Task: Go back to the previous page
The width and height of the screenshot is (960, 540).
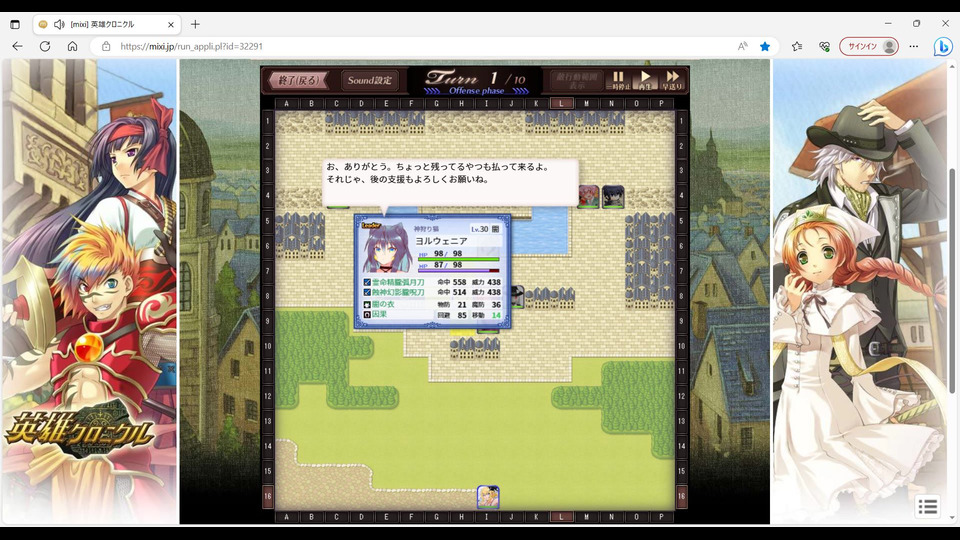Action: 17,46
